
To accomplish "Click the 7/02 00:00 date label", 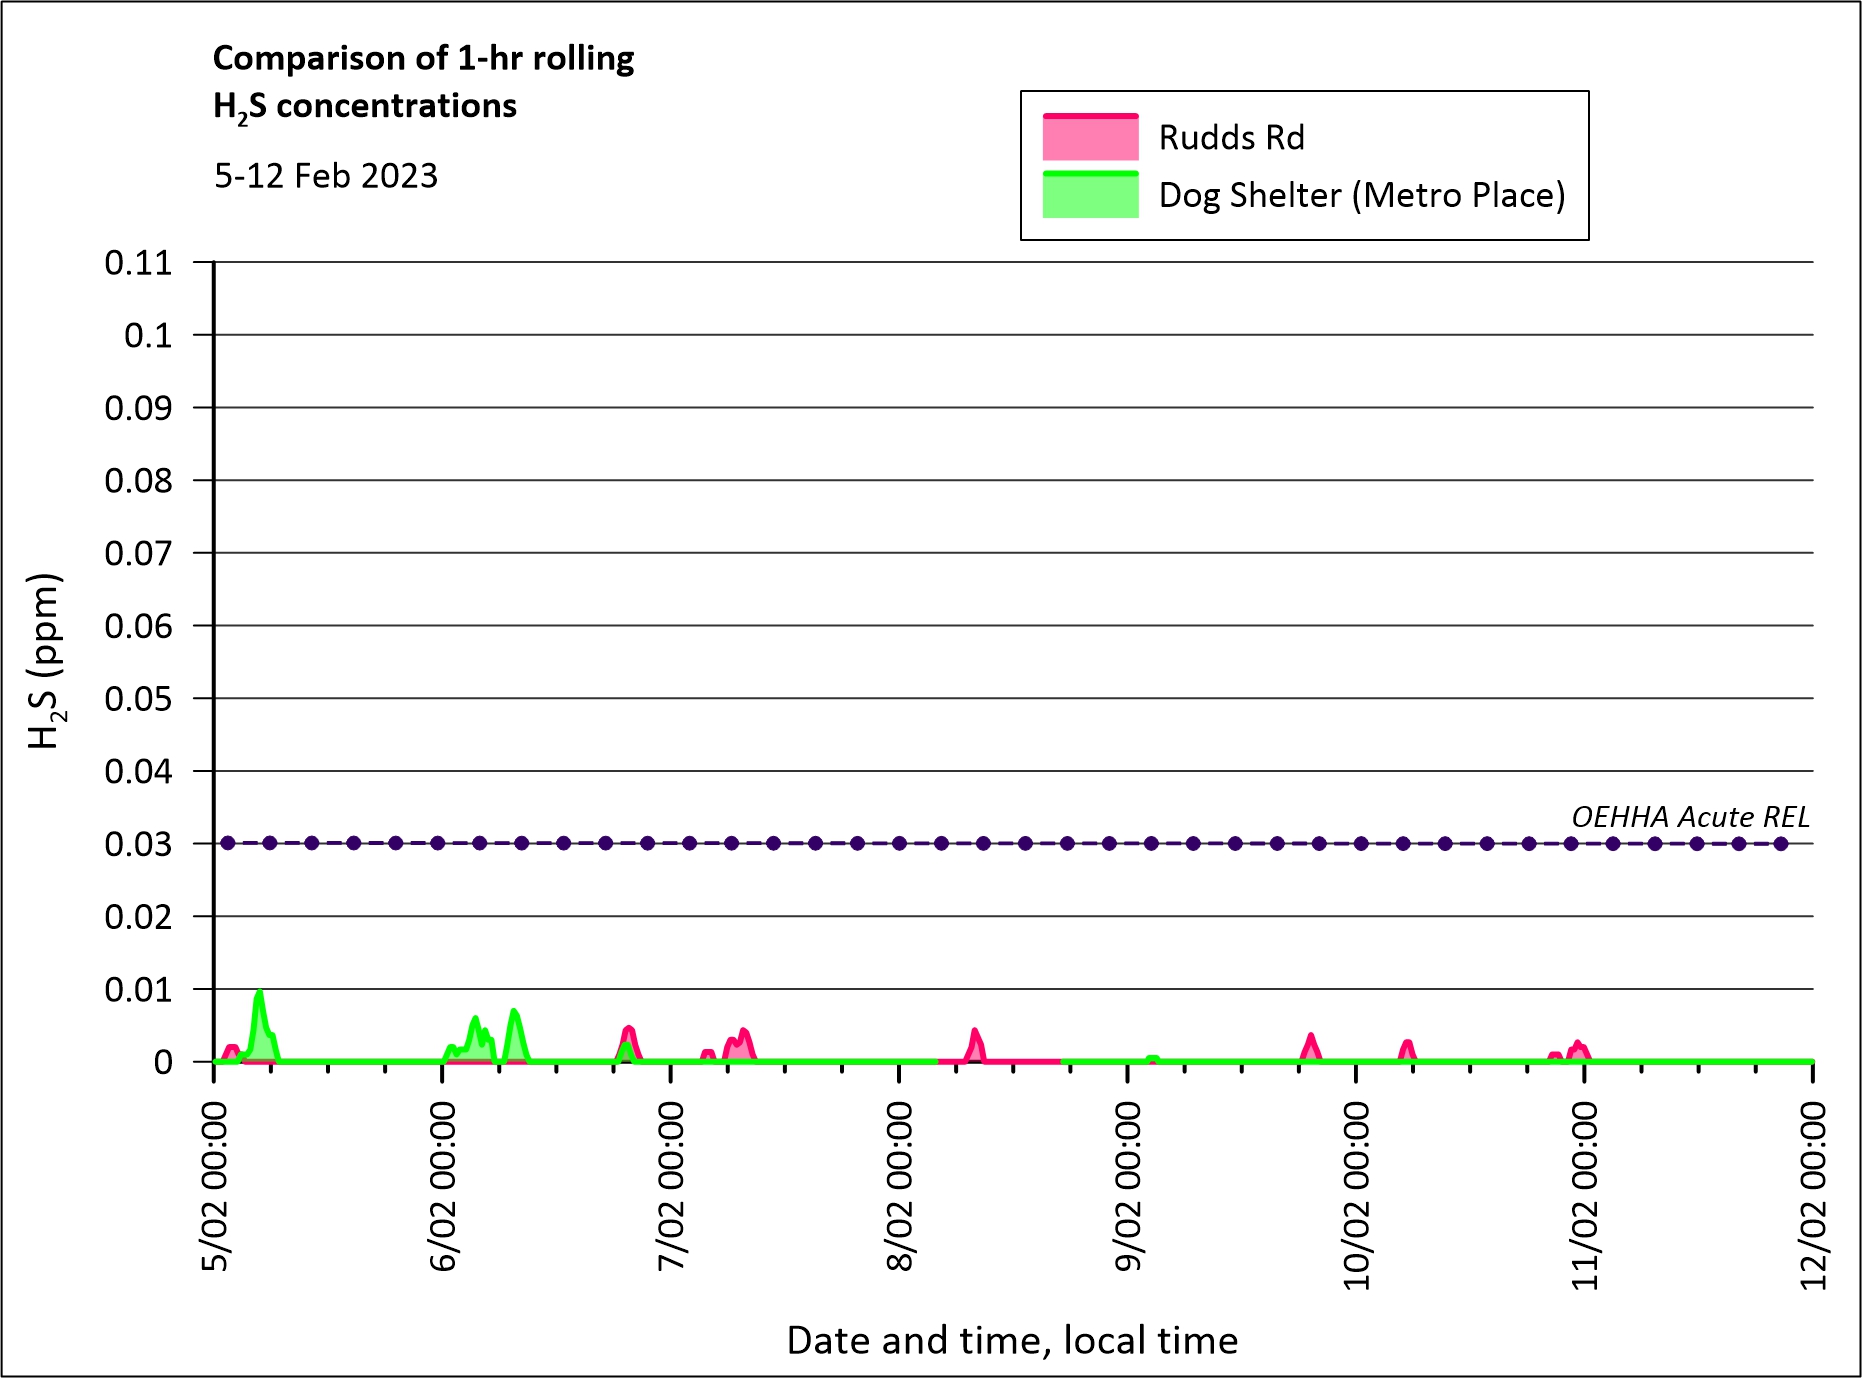I will [x=671, y=1186].
